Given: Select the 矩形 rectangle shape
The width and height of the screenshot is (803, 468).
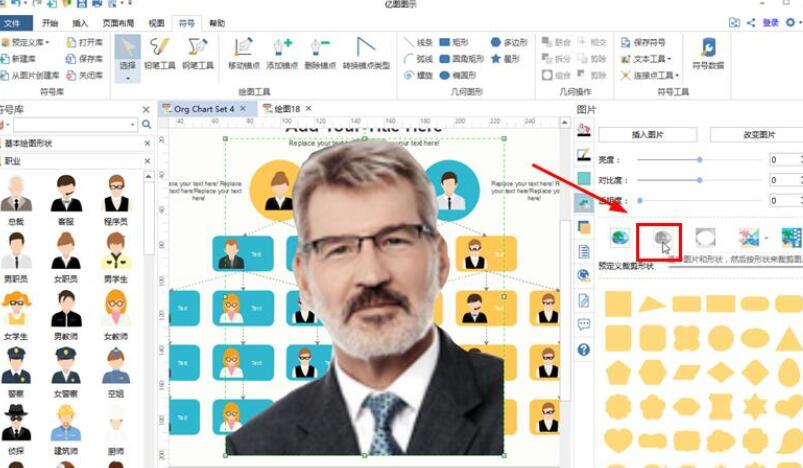Looking at the screenshot, I should pos(454,42).
